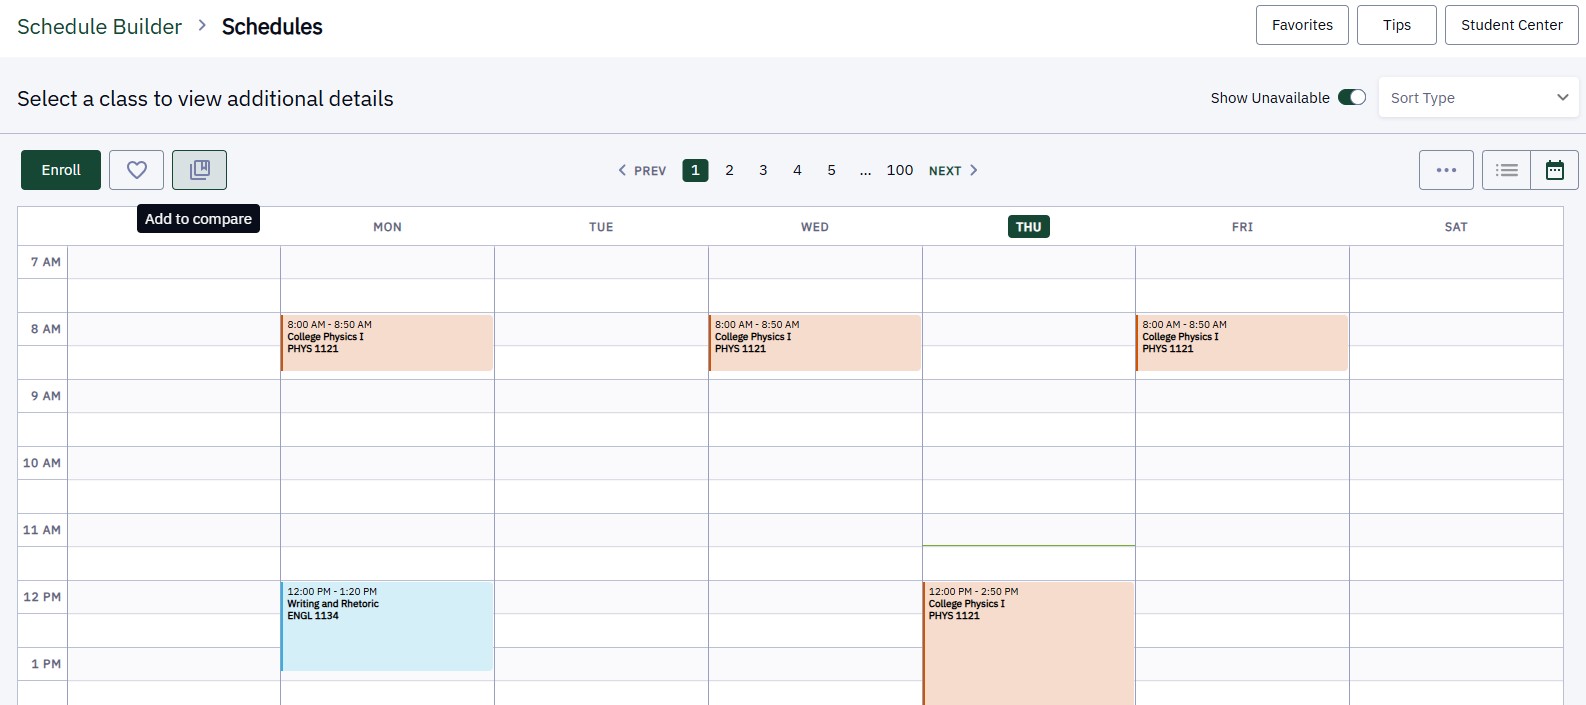Click the 1 PM time label
The image size is (1586, 705).
[x=46, y=664]
